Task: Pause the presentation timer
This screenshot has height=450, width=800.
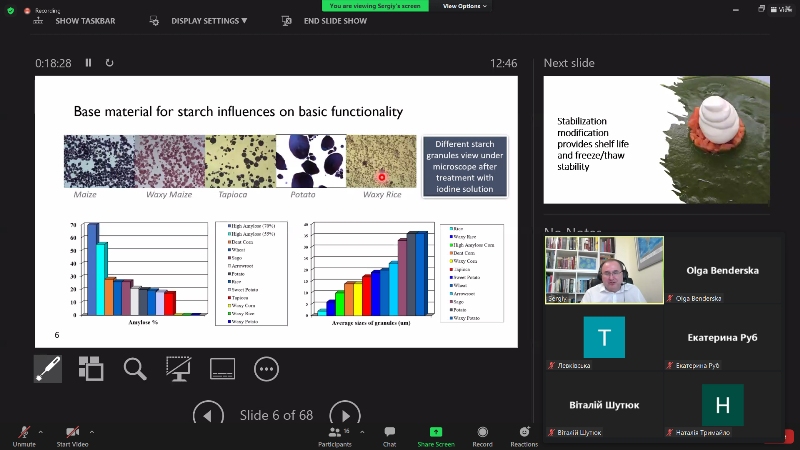Action: (88, 63)
